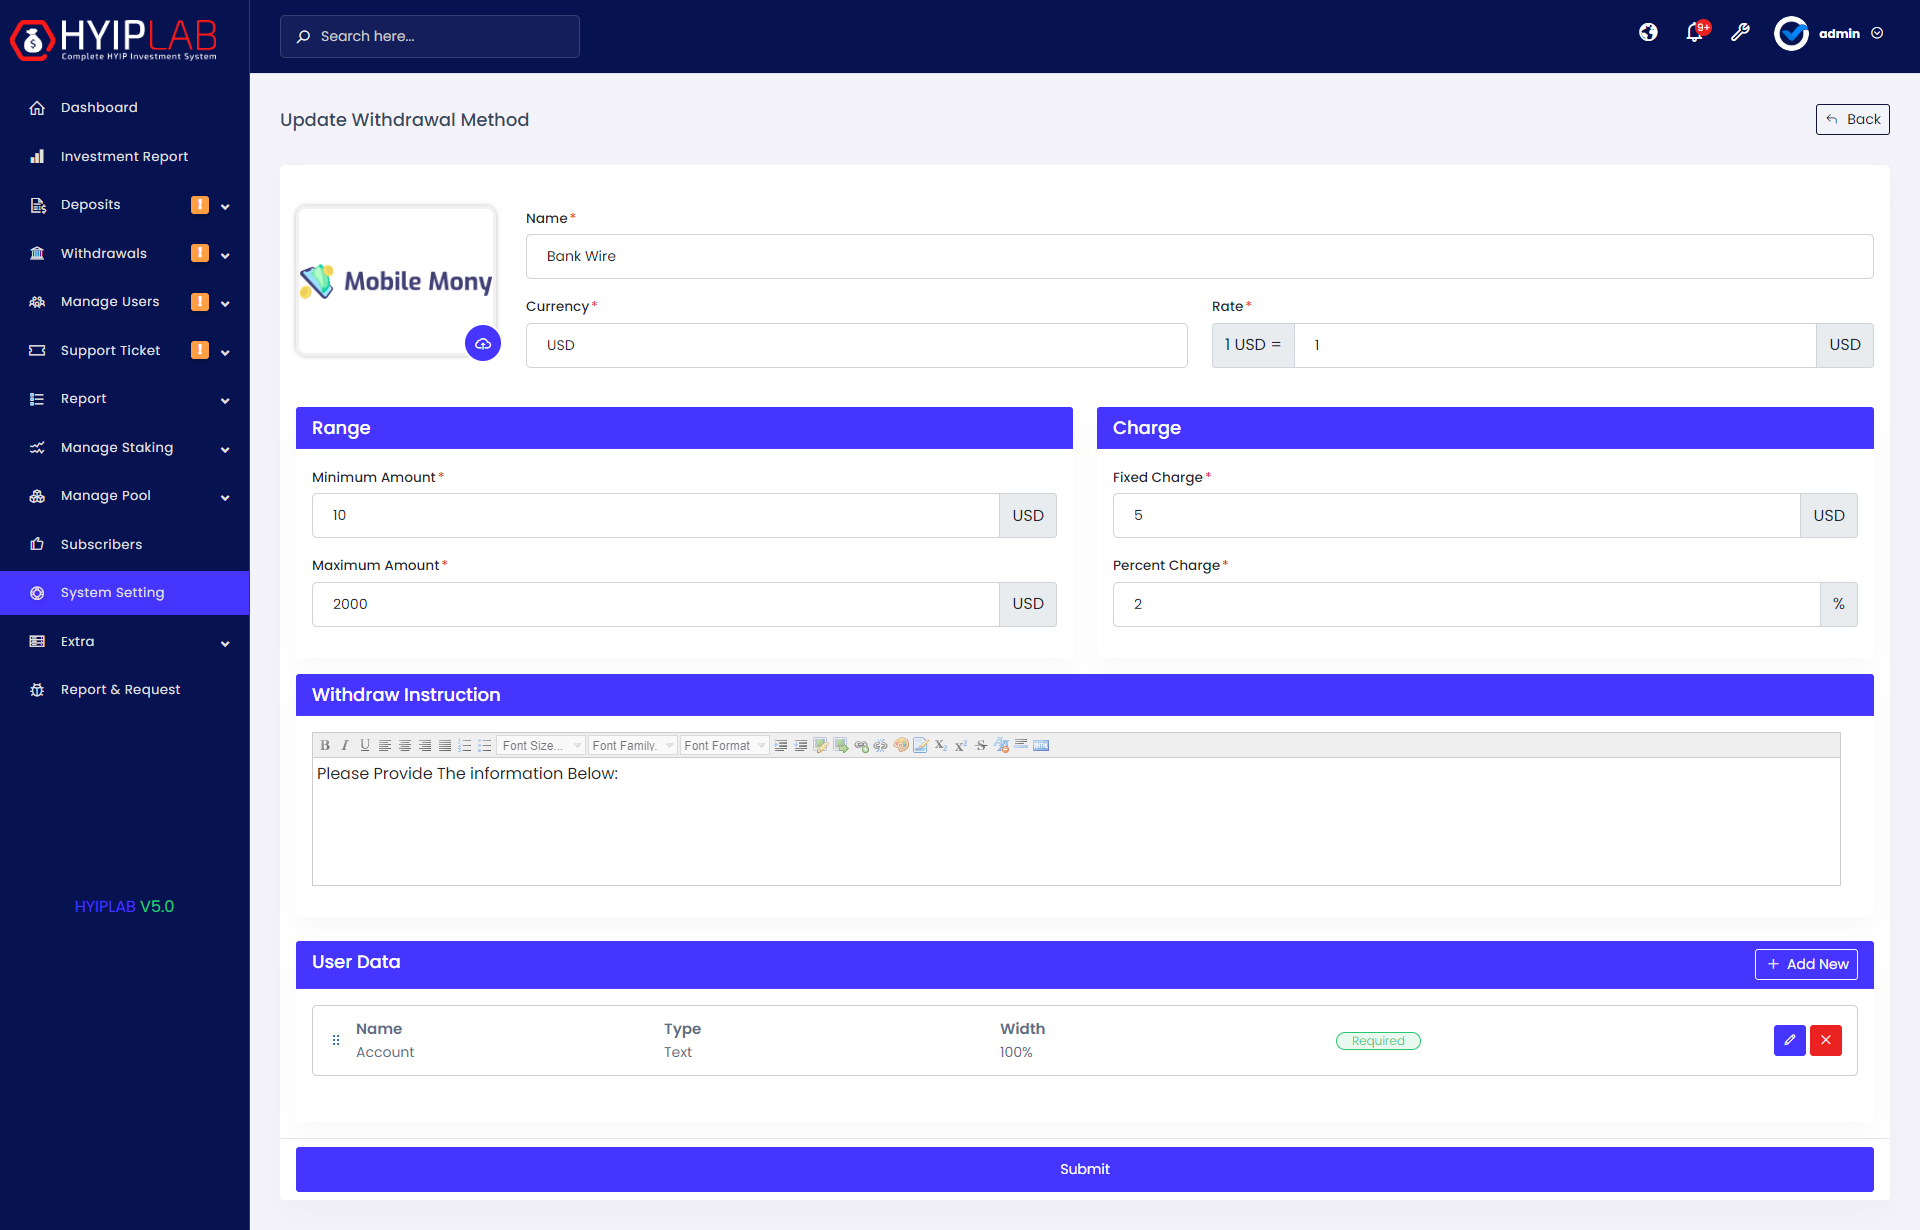Toggle italic in the instruction editor
The width and height of the screenshot is (1920, 1230).
(345, 746)
